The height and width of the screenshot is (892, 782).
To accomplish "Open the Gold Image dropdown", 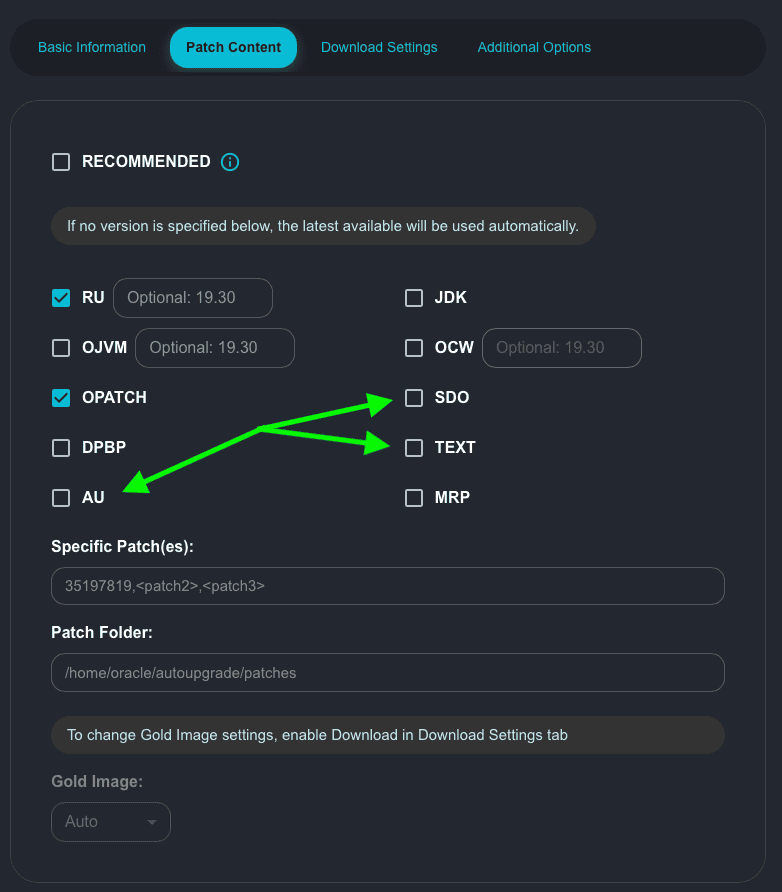I will pyautogui.click(x=111, y=822).
